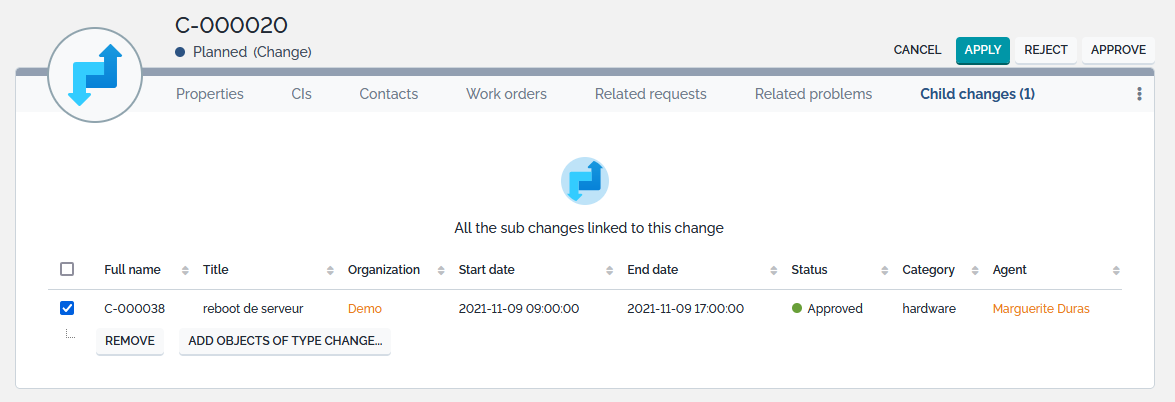This screenshot has height=402, width=1175.
Task: Sort by Full name column arrows
Action: point(185,271)
